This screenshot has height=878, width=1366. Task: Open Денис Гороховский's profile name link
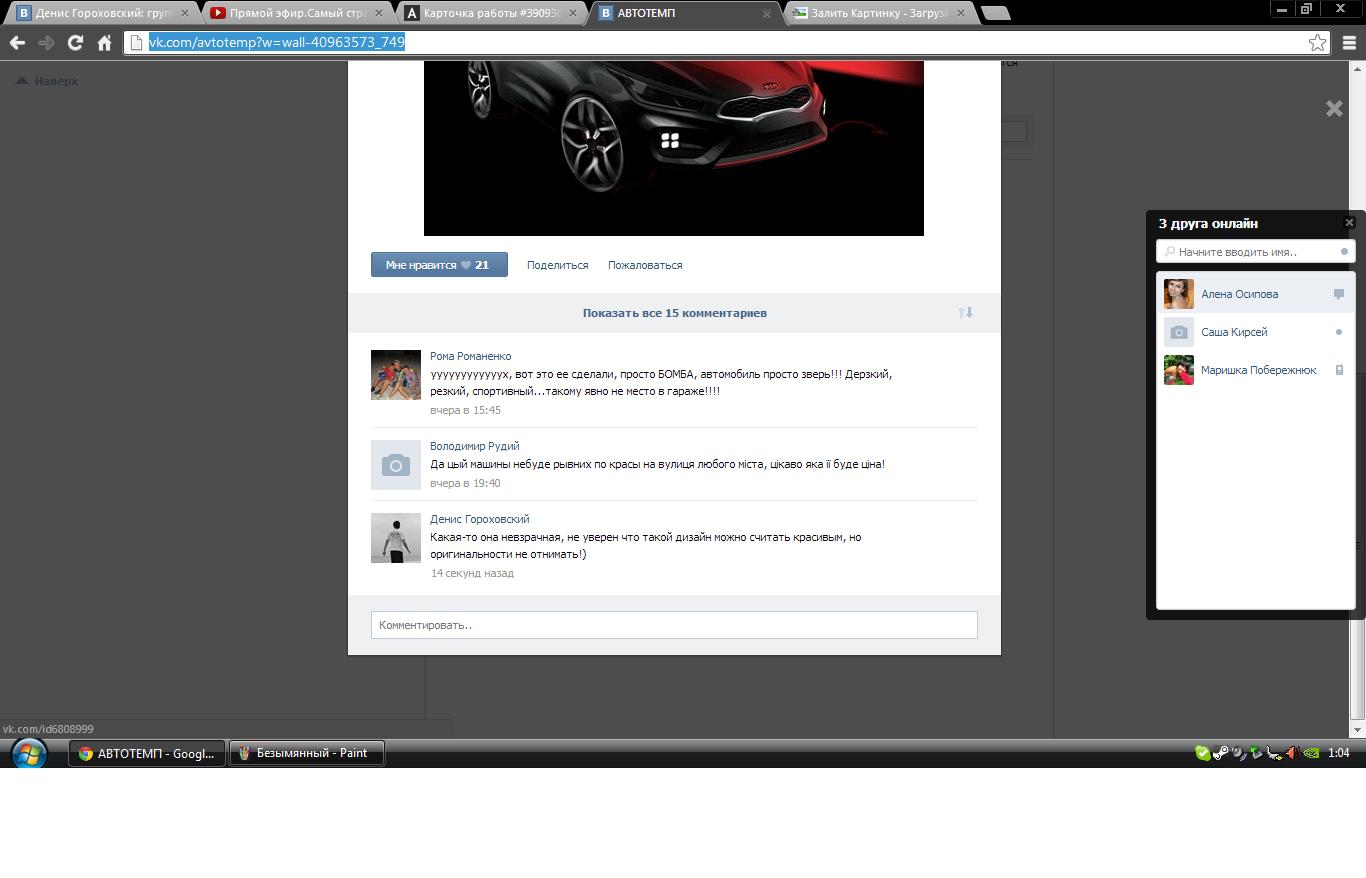(x=480, y=519)
